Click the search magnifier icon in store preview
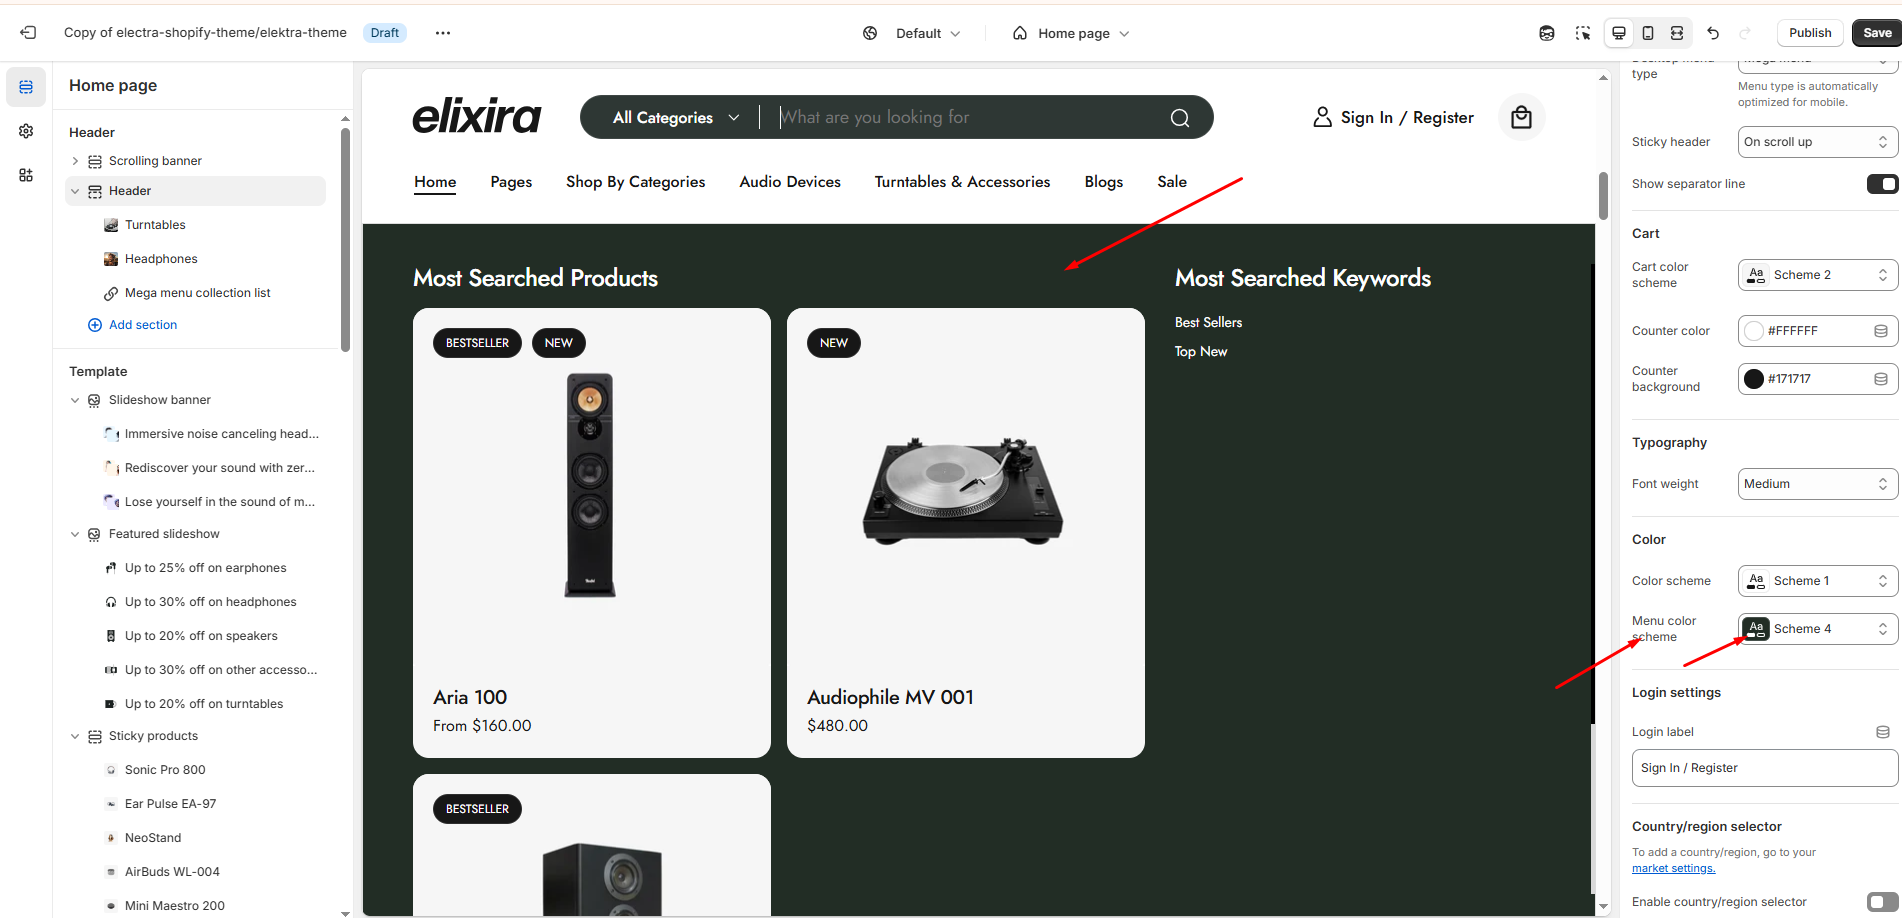Viewport: 1902px width, 918px height. (x=1180, y=118)
